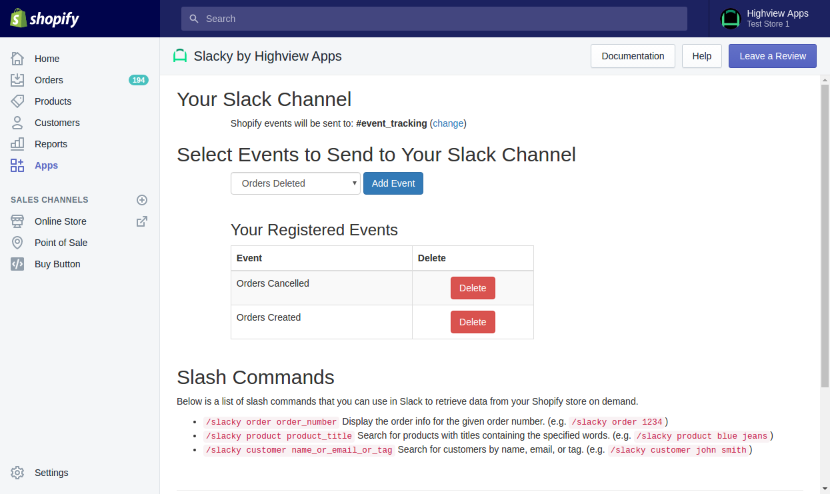Click the Point of Sale pin icon
The image size is (830, 494).
click(x=17, y=242)
